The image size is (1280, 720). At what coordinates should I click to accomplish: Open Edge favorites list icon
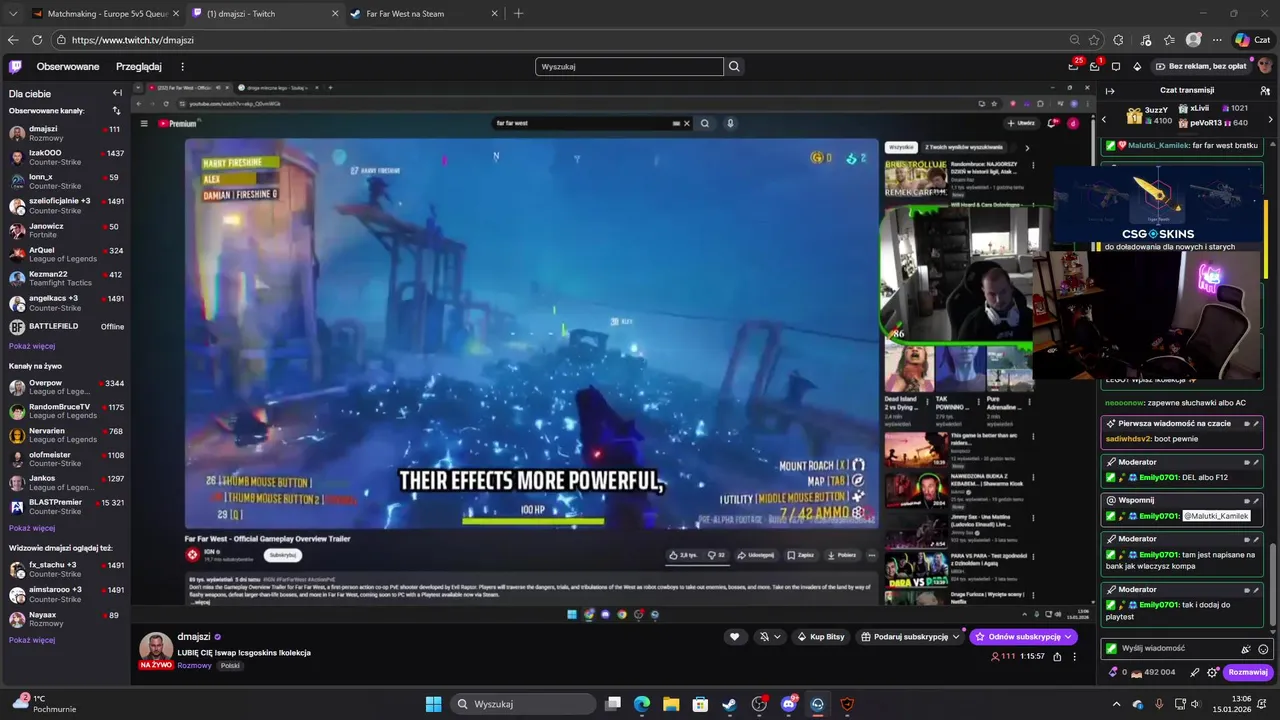click(1169, 40)
